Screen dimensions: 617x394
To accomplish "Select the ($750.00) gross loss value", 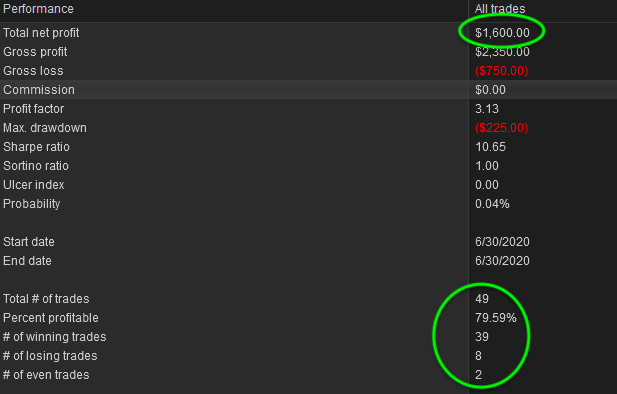I will 501,71.
